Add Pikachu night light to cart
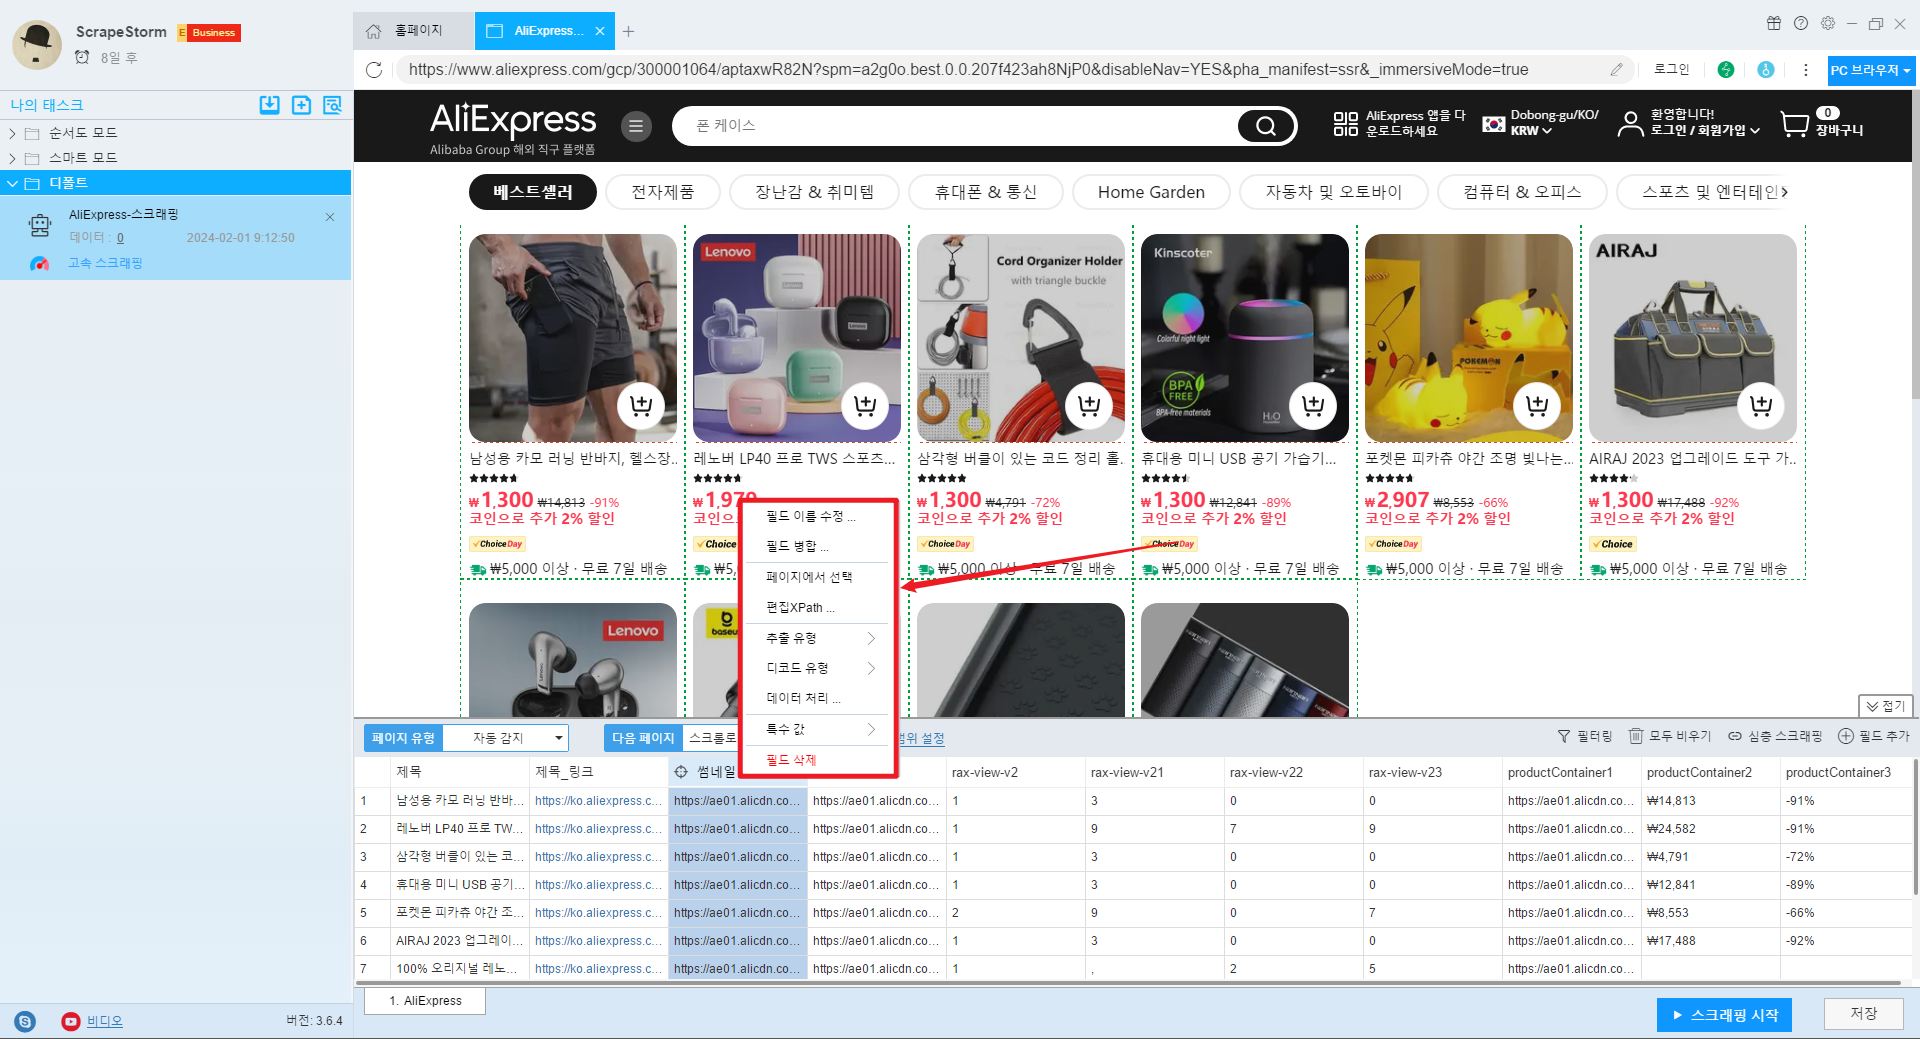This screenshot has width=1920, height=1039. (x=1537, y=406)
